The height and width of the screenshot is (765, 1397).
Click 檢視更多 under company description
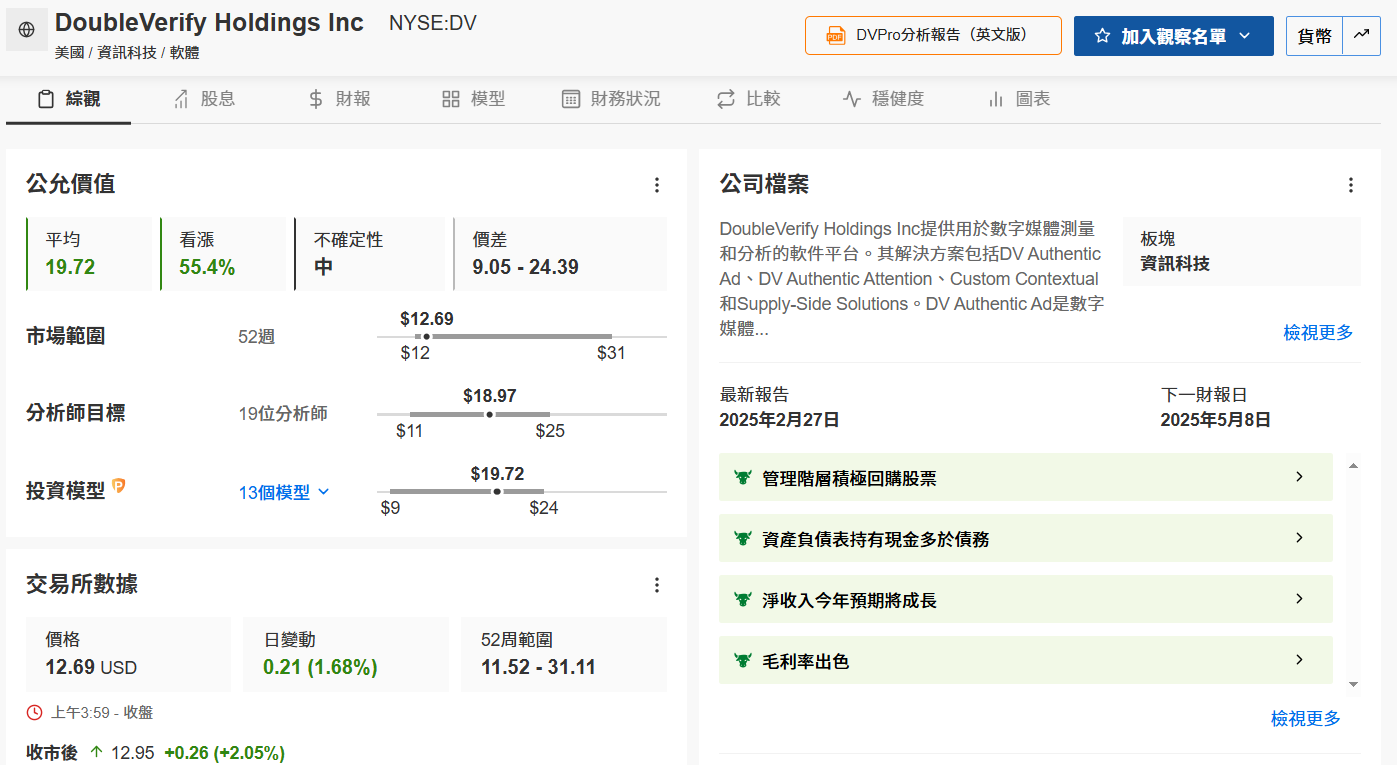pos(1318,332)
